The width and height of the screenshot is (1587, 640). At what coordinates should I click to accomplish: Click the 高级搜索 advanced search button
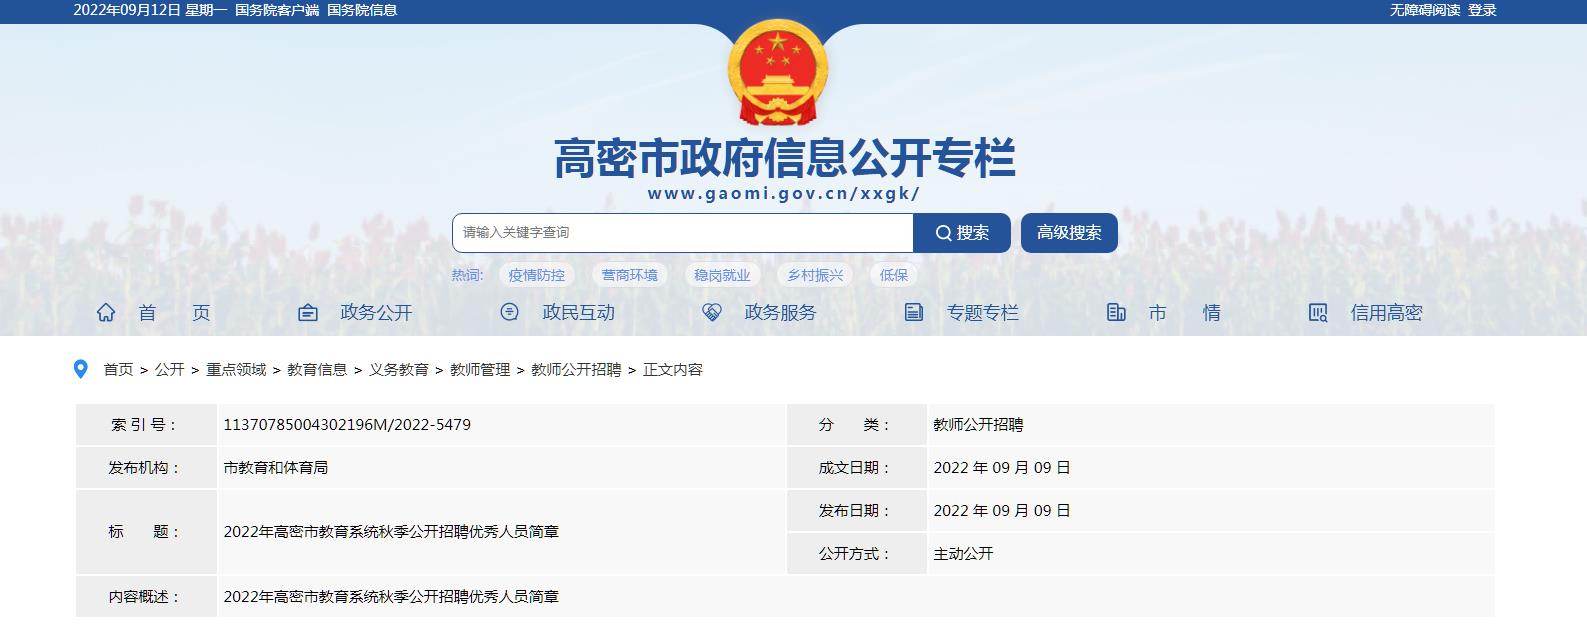[1069, 233]
